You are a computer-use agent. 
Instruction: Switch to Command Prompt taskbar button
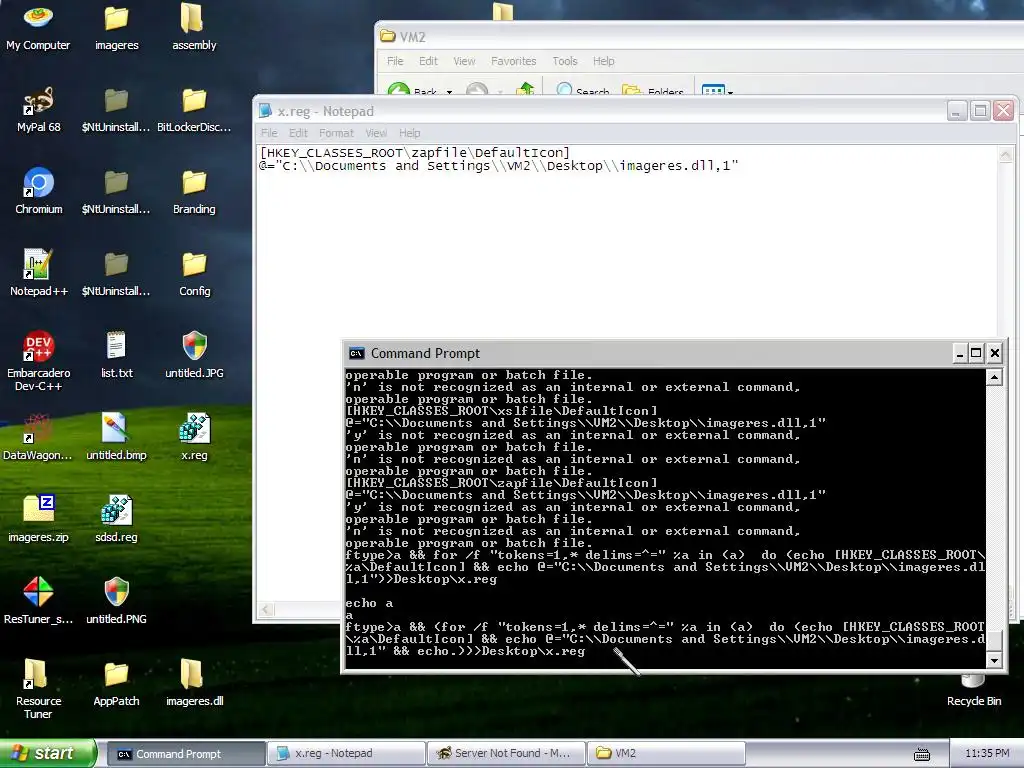pos(185,754)
